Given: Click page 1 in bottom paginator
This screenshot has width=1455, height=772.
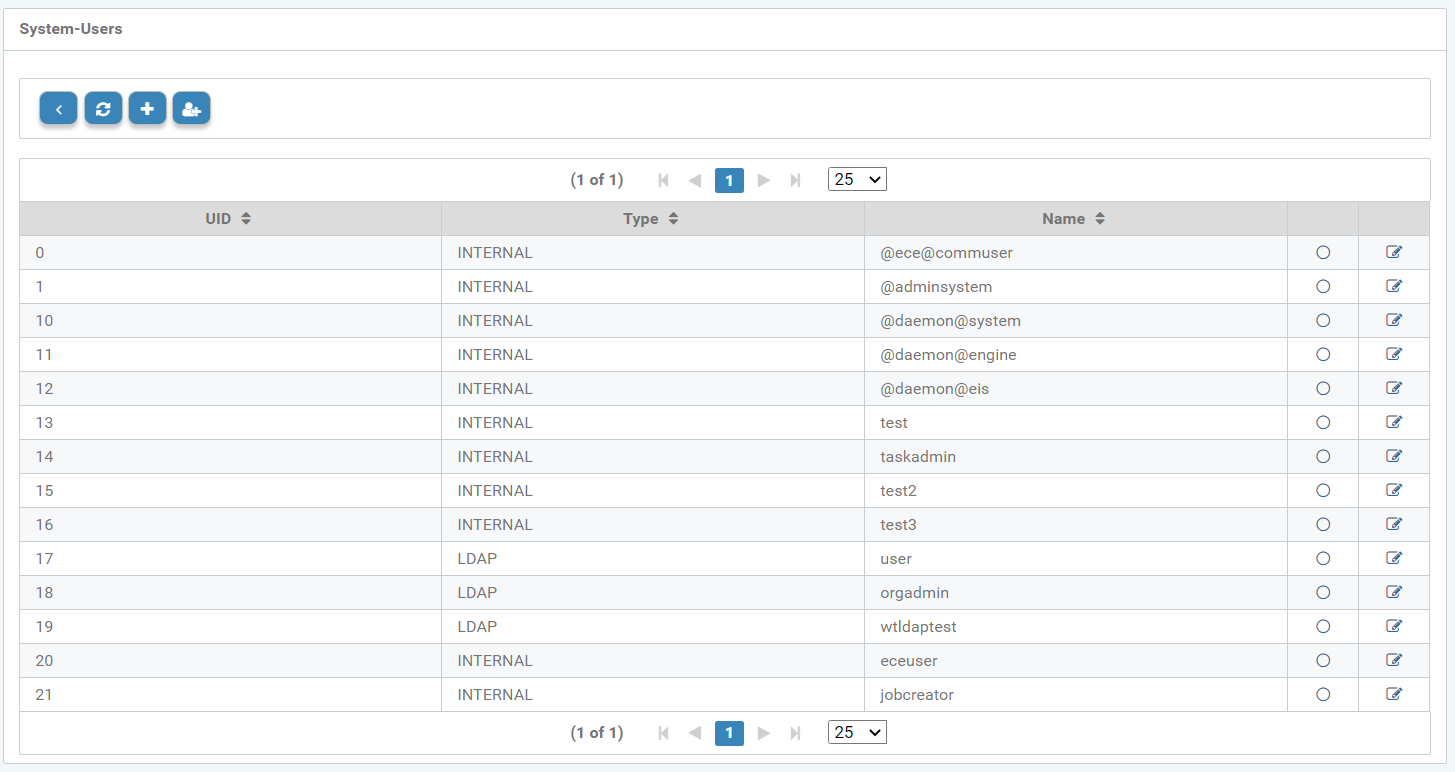Looking at the screenshot, I should coord(729,733).
